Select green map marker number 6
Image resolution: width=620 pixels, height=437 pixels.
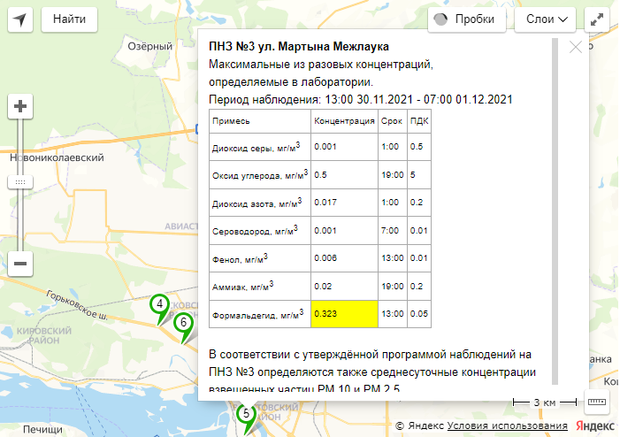pyautogui.click(x=183, y=324)
